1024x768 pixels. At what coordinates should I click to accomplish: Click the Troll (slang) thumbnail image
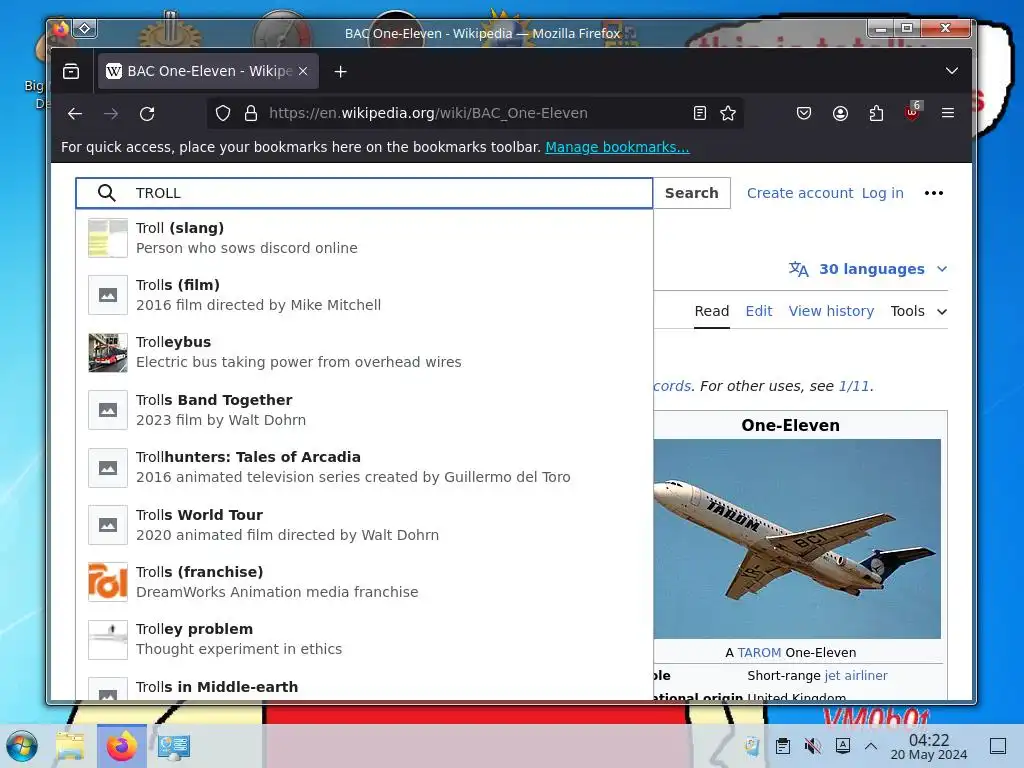click(x=108, y=238)
